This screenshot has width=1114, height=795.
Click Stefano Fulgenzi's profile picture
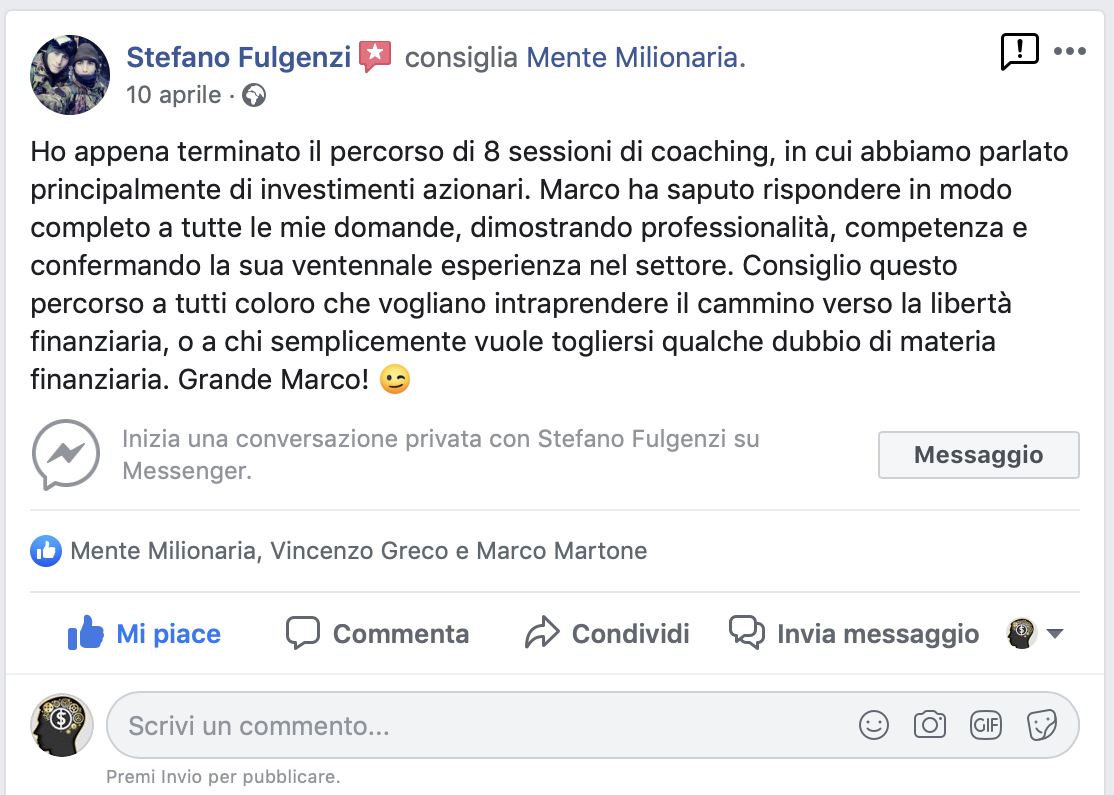70,75
